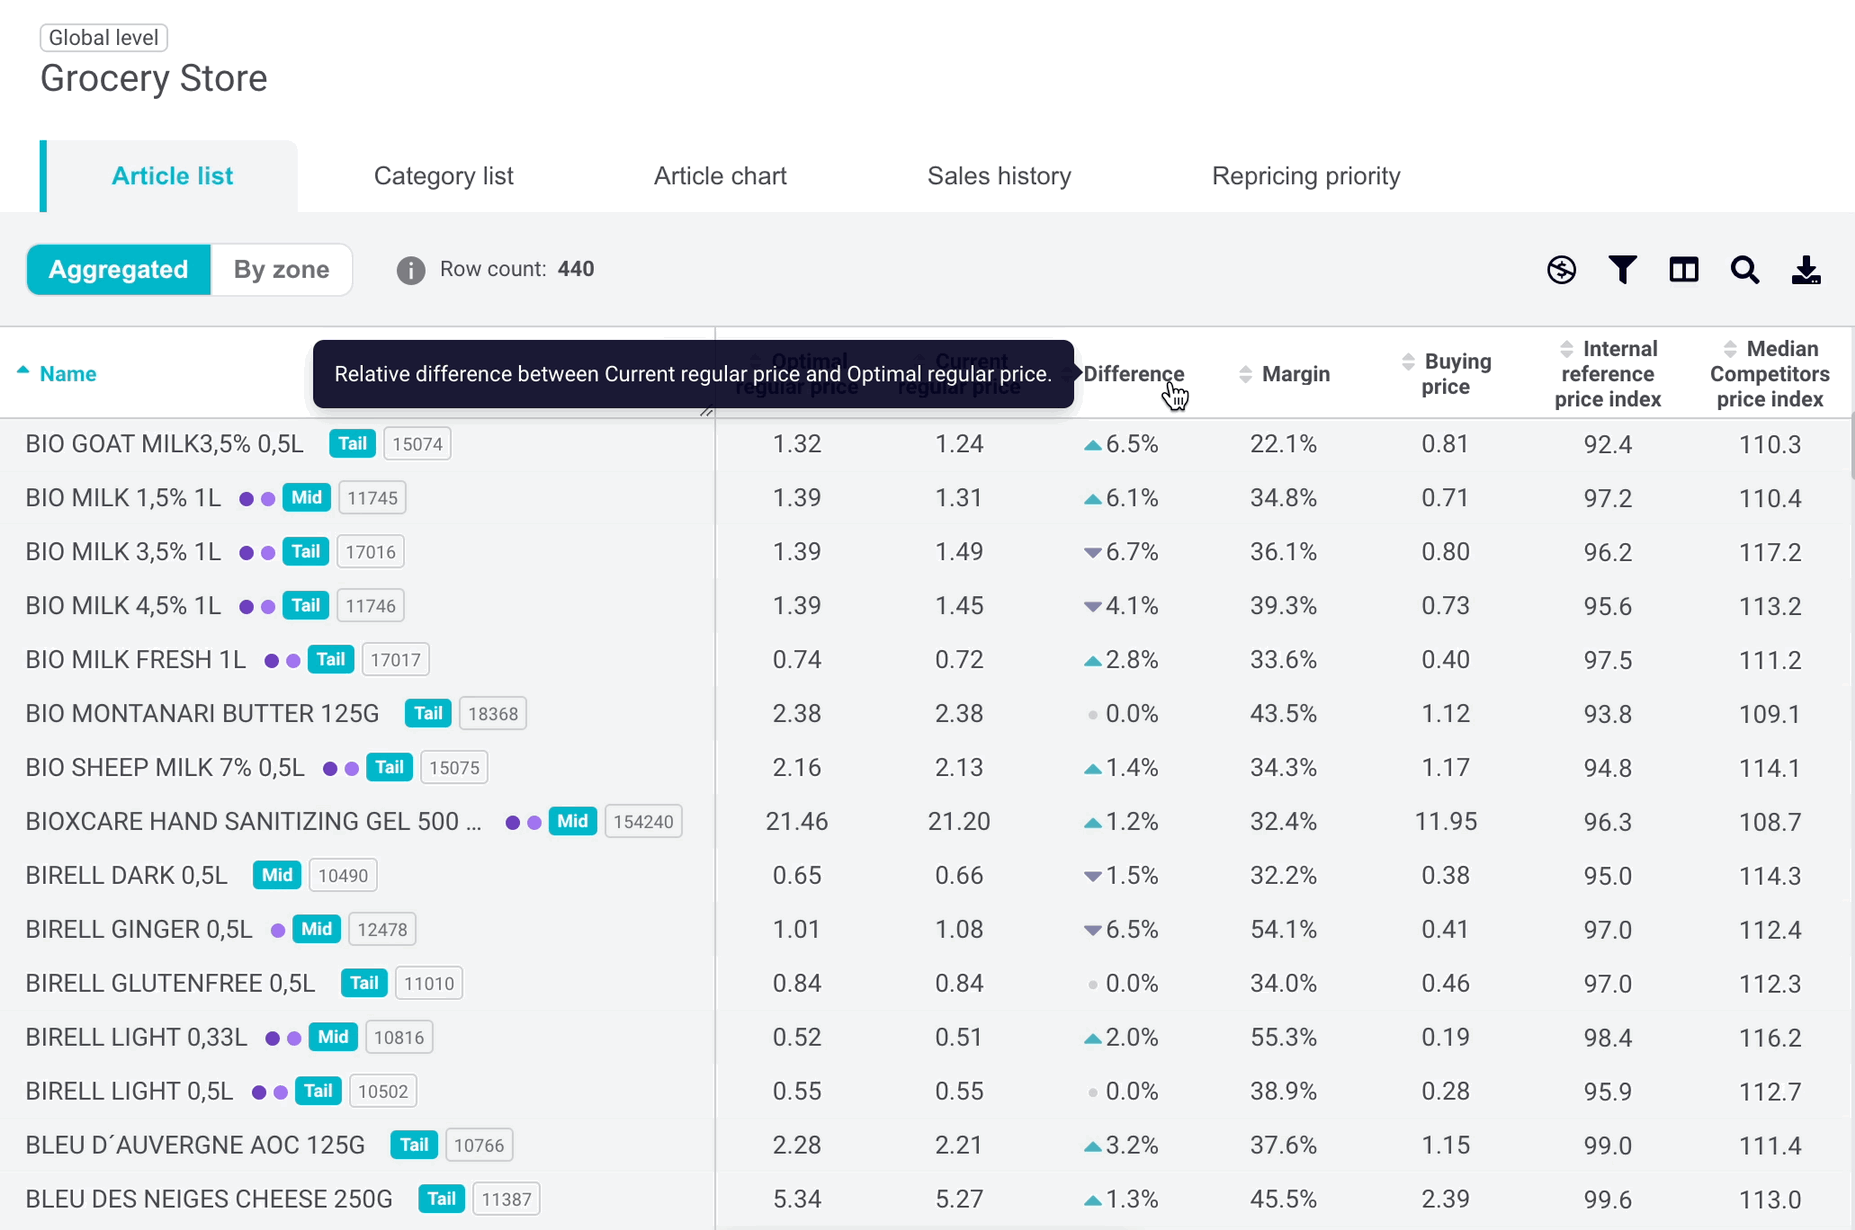1855x1230 pixels.
Task: Switch to Aggregated view
Action: (x=118, y=270)
